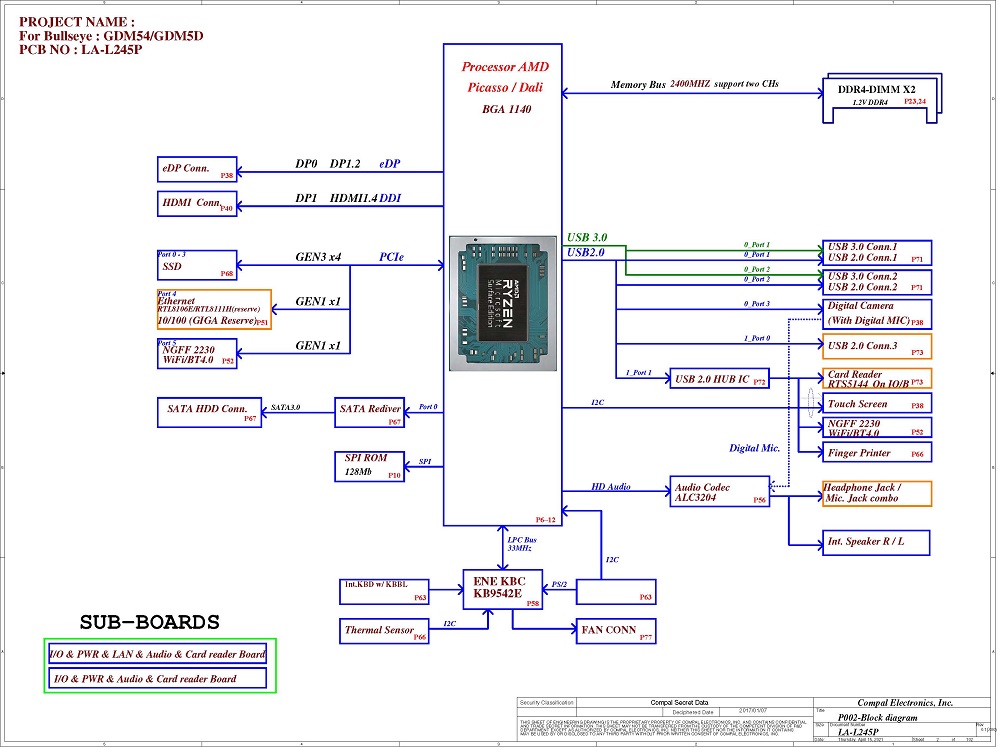Select the "P002-Block diagram" title text
The width and height of the screenshot is (1000, 747).
coord(877,717)
